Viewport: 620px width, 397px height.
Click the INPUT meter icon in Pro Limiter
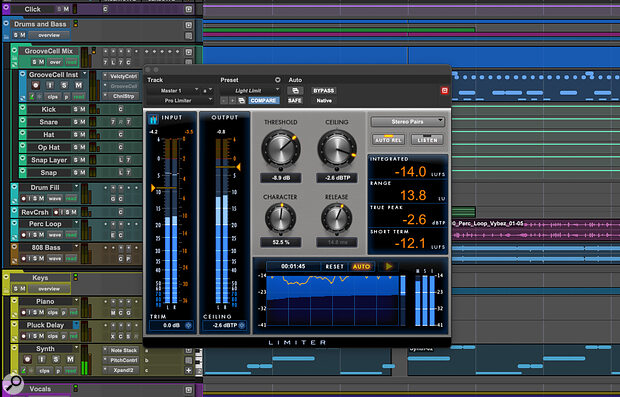(x=153, y=118)
